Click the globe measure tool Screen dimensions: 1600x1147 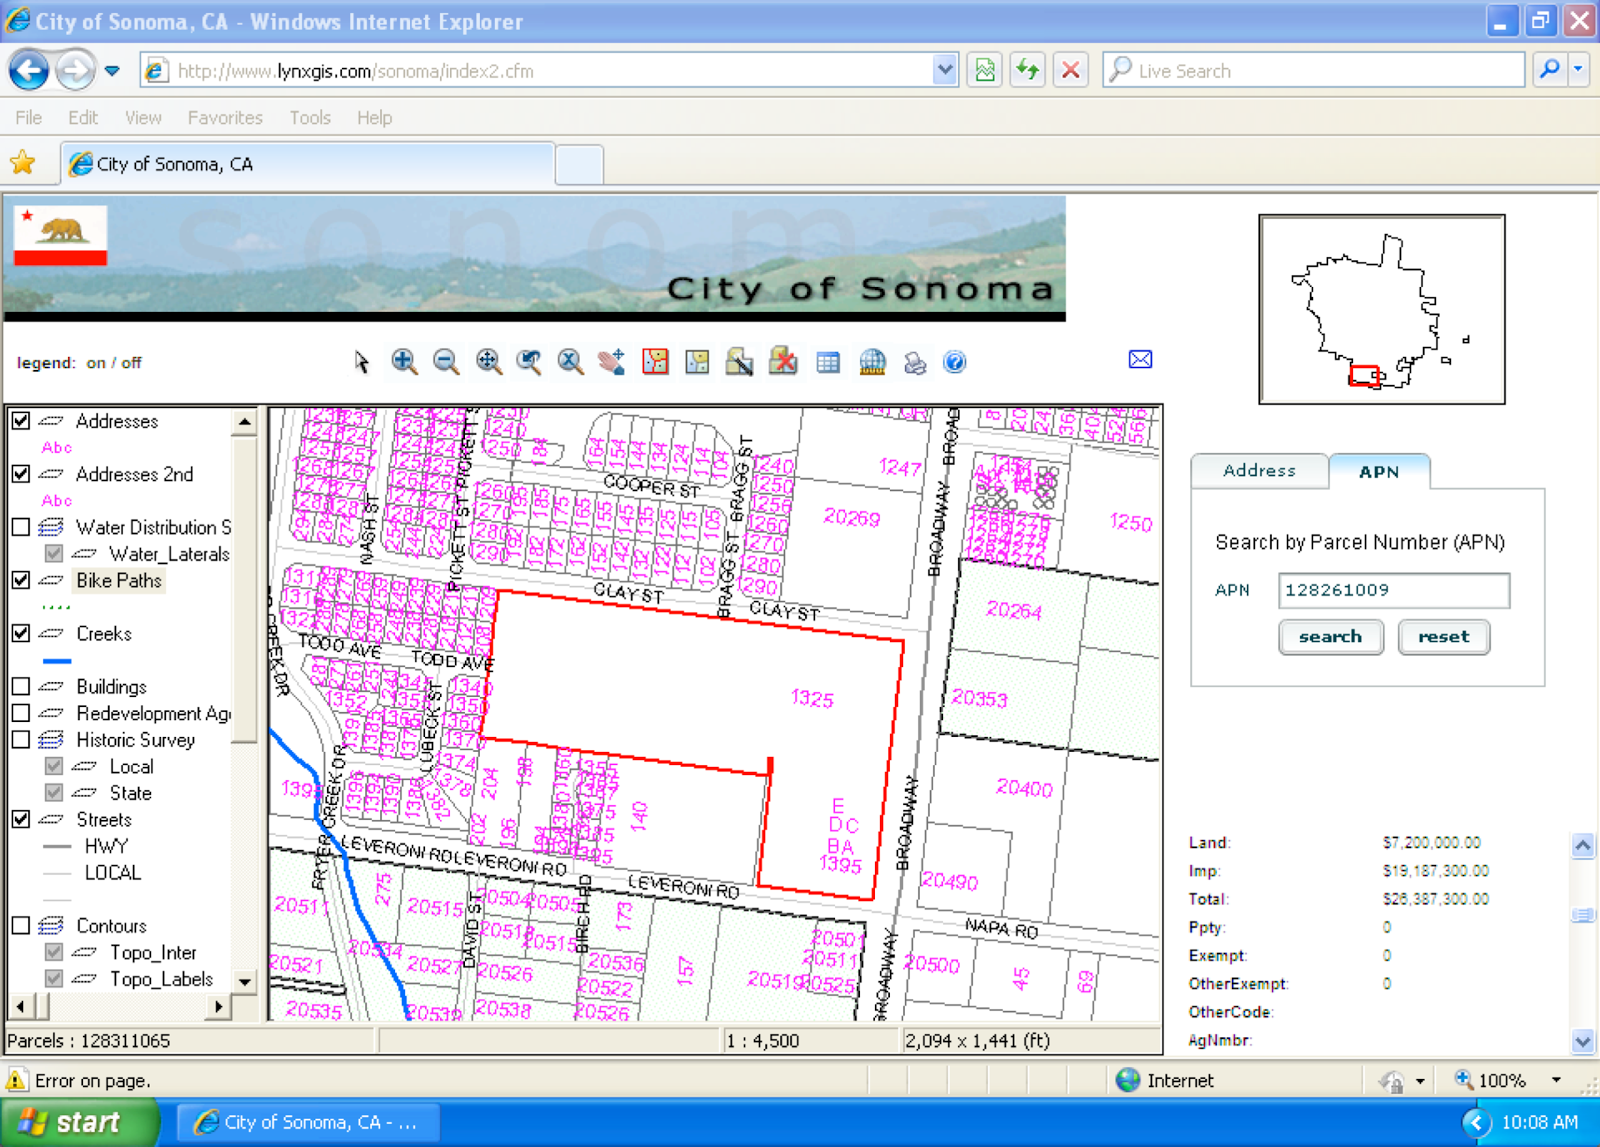click(872, 362)
